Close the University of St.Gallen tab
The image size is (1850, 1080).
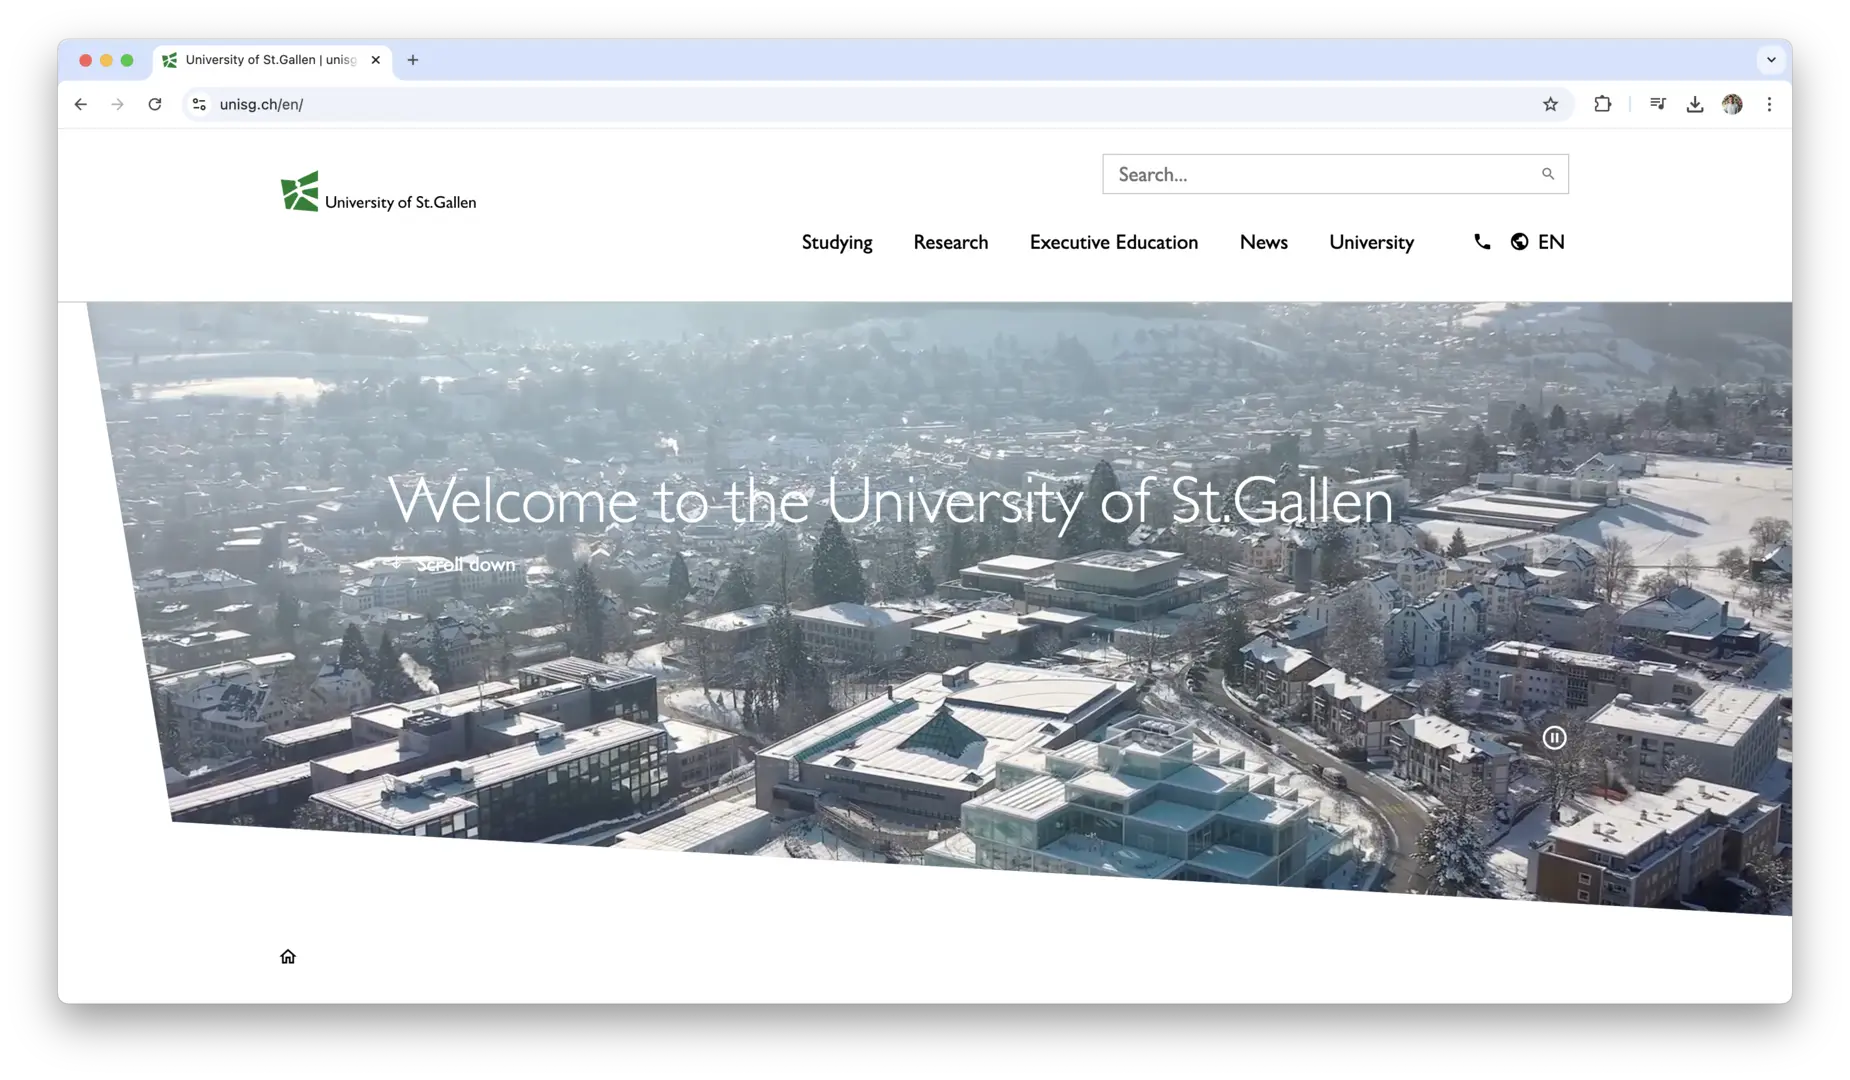[375, 60]
